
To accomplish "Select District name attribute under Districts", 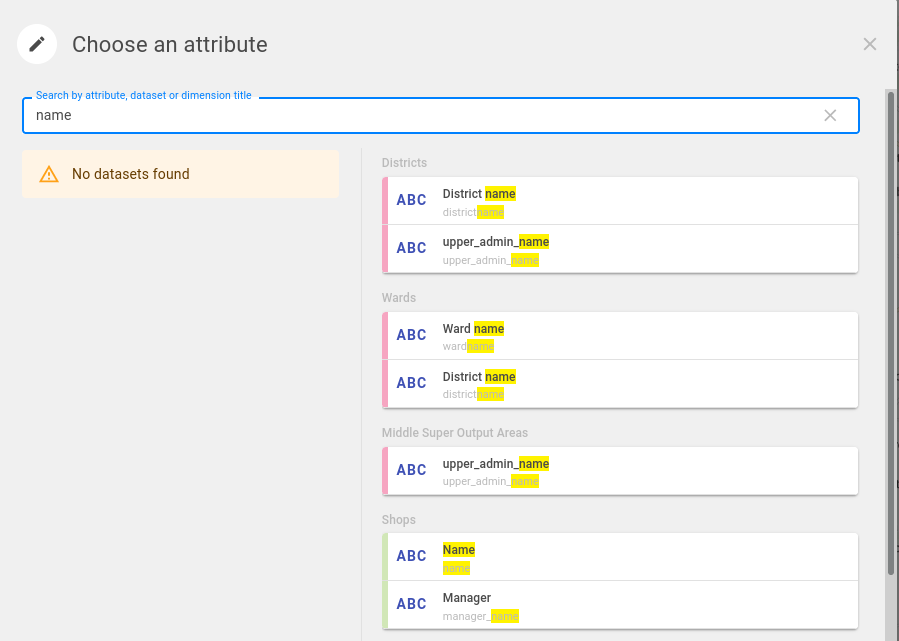I will click(620, 201).
